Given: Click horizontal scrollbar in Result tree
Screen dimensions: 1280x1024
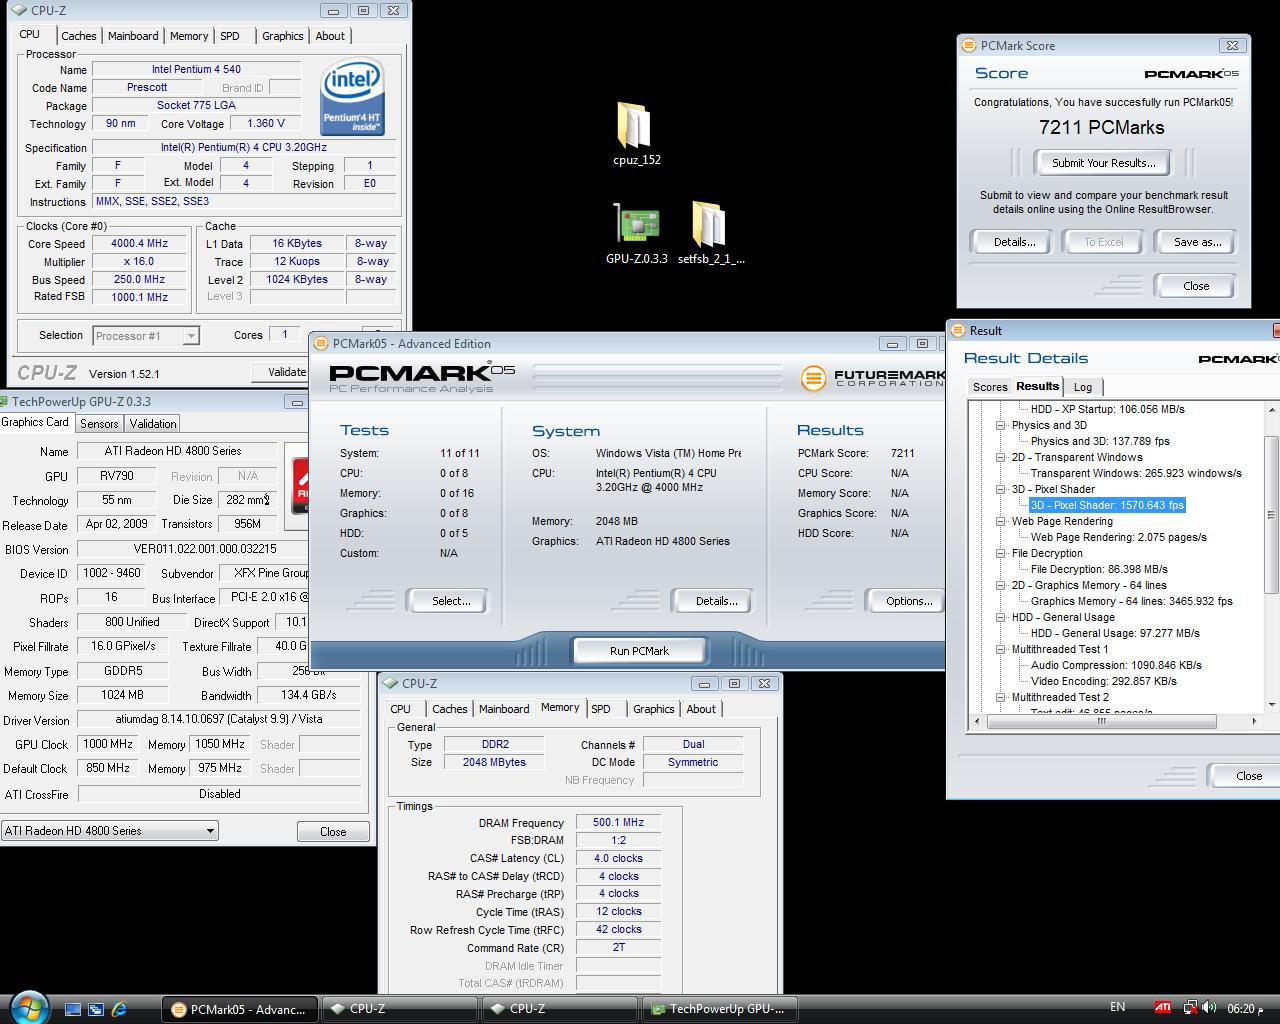Looking at the screenshot, I should (x=1101, y=721).
